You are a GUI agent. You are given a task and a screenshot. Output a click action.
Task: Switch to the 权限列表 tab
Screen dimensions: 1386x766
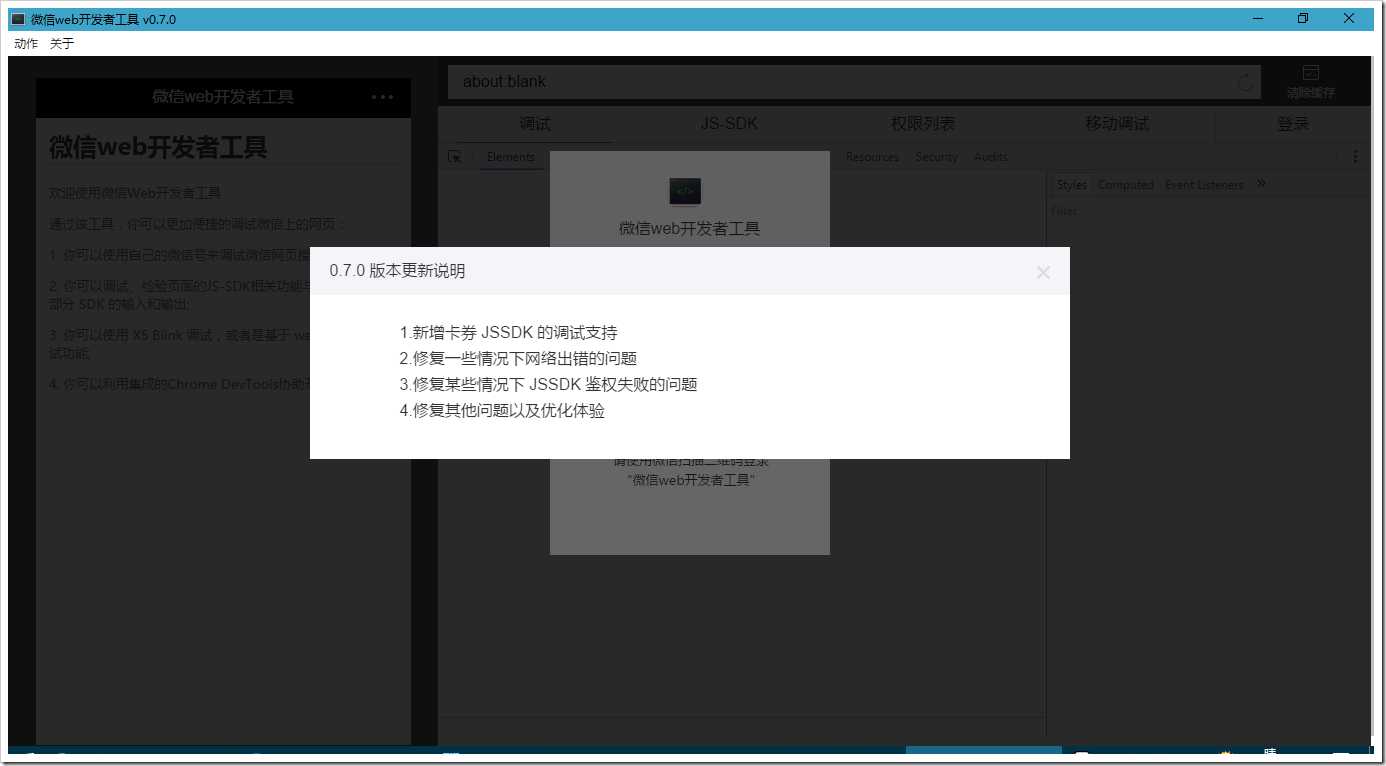coord(923,124)
